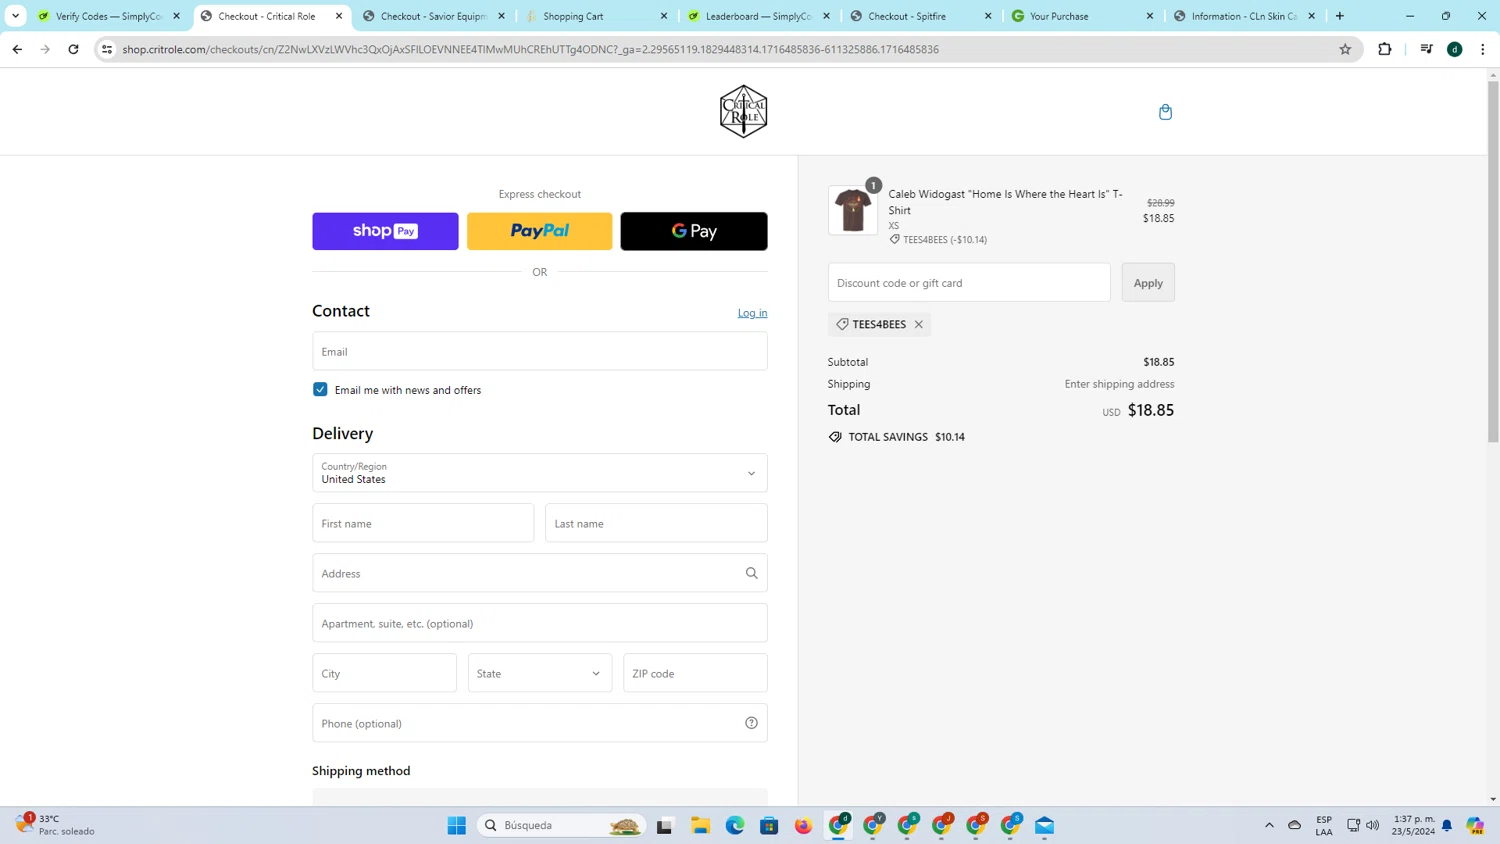View site information icon in address bar
Screen dimensions: 1500x844
pos(107,49)
